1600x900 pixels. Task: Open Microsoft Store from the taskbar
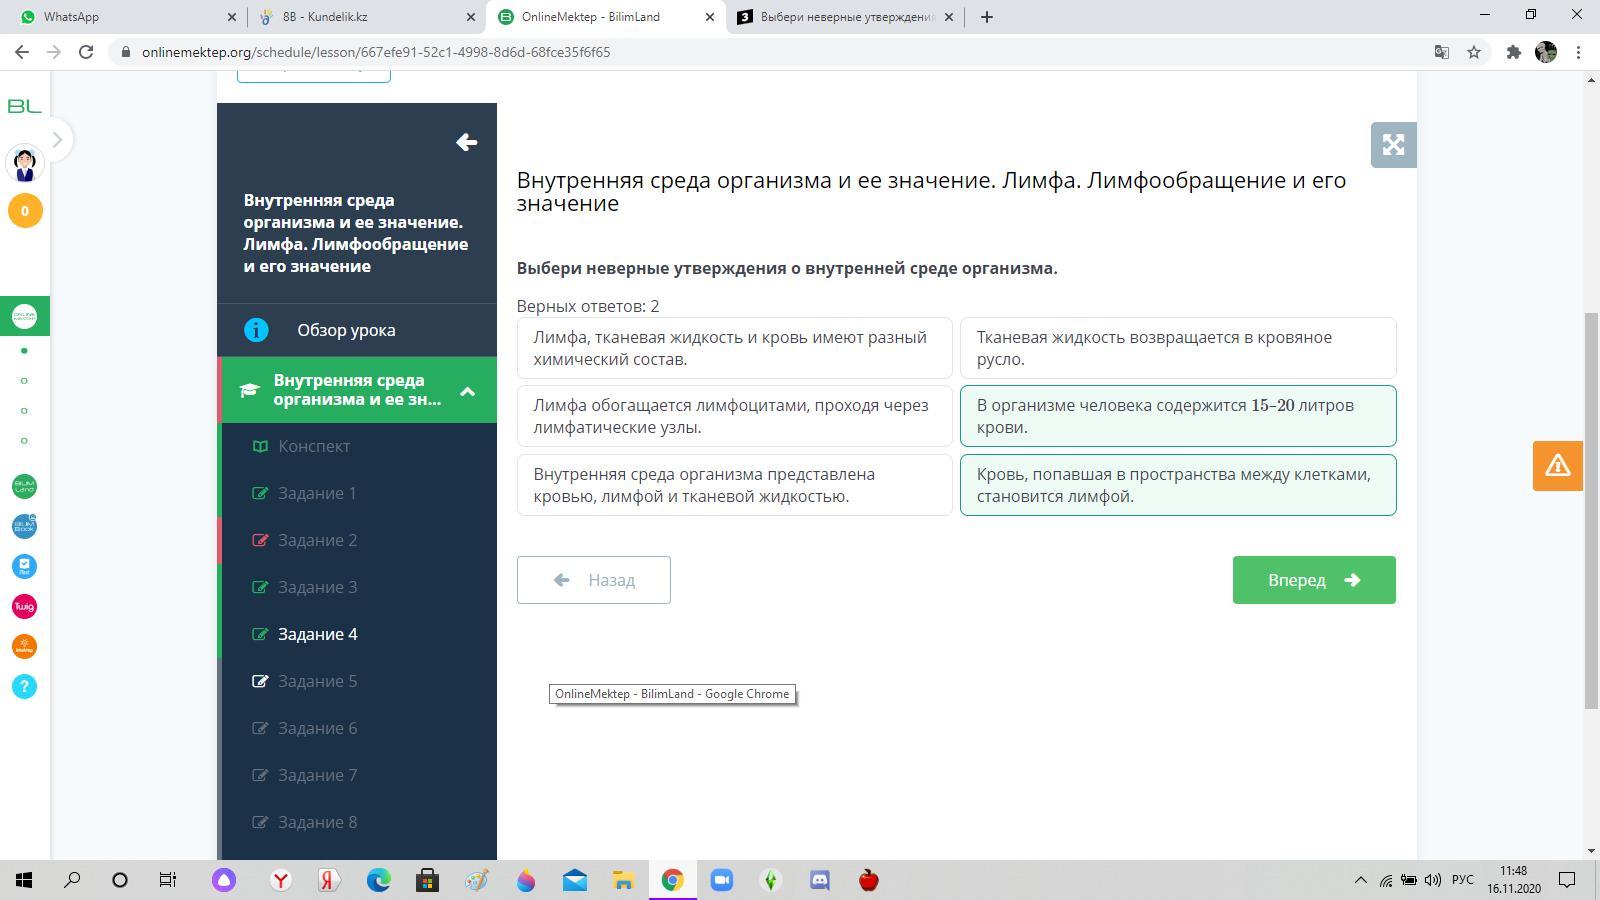[427, 880]
